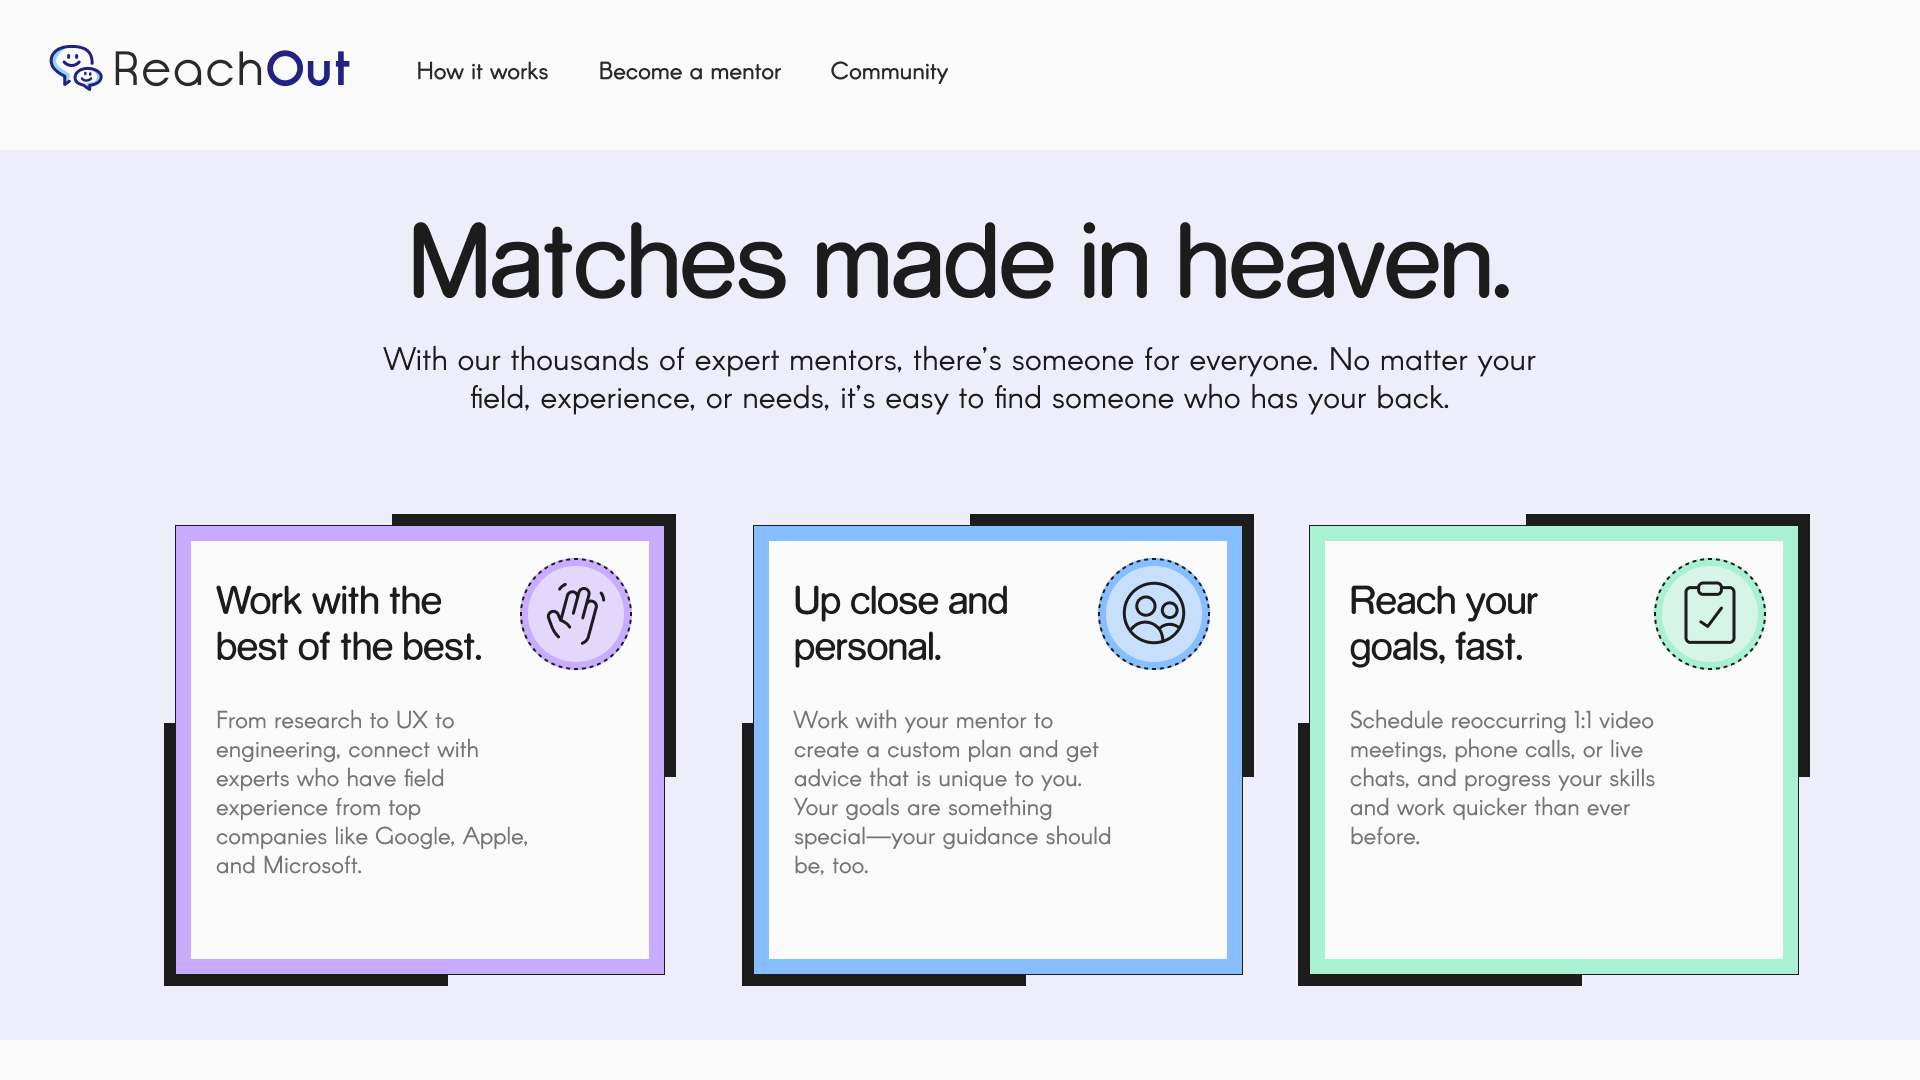The width and height of the screenshot is (1920, 1080).
Task: Click the blue border of middle card
Action: click(761, 750)
